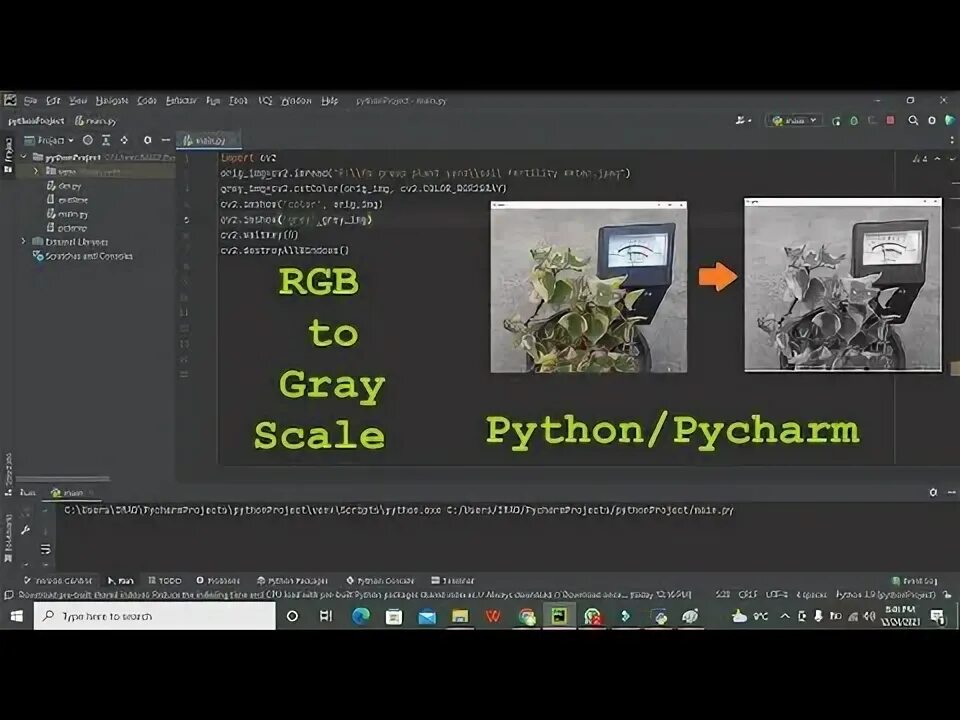Click the cv2.destroyAllWindows() code line
960x720 pixels.
click(284, 250)
